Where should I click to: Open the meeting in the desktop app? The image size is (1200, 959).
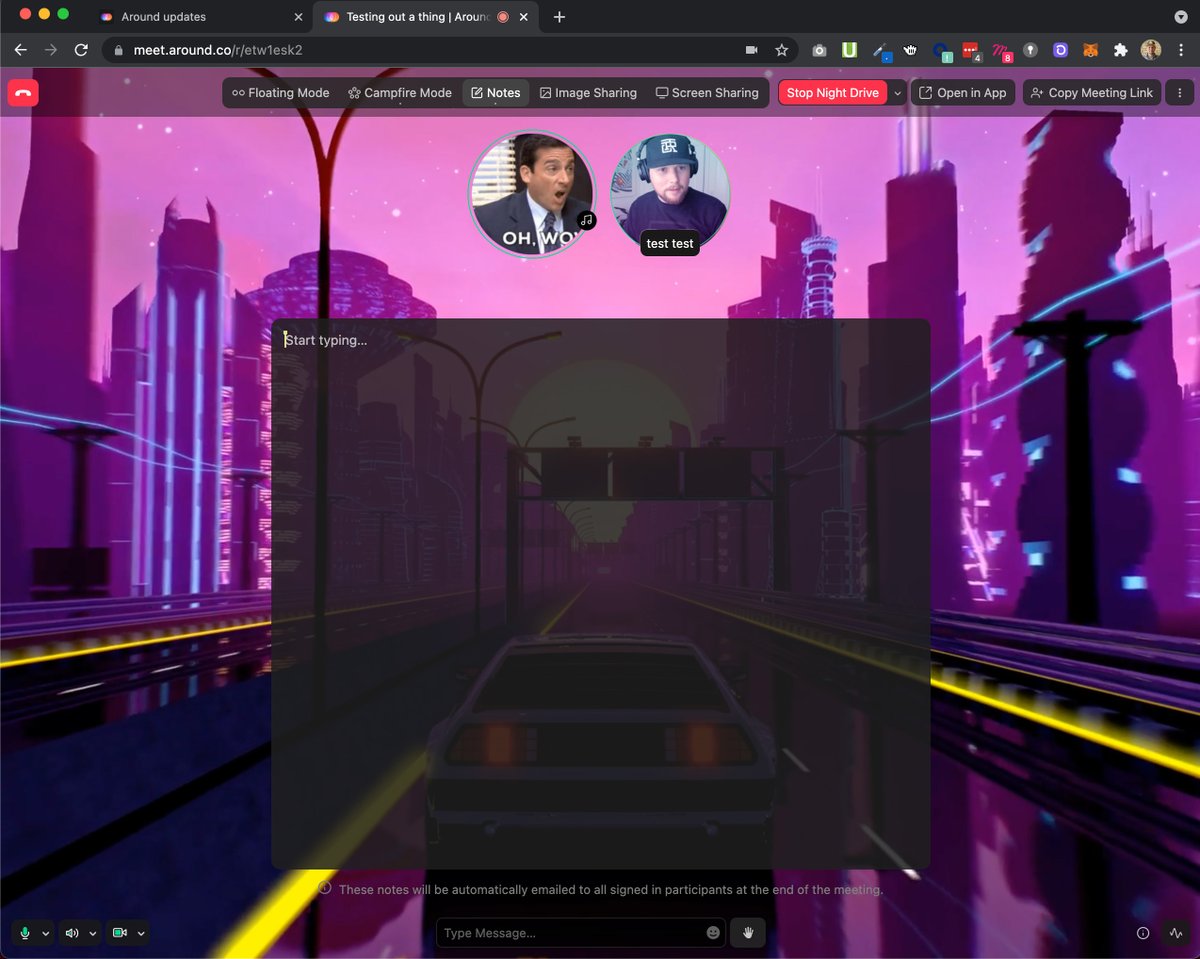[963, 92]
